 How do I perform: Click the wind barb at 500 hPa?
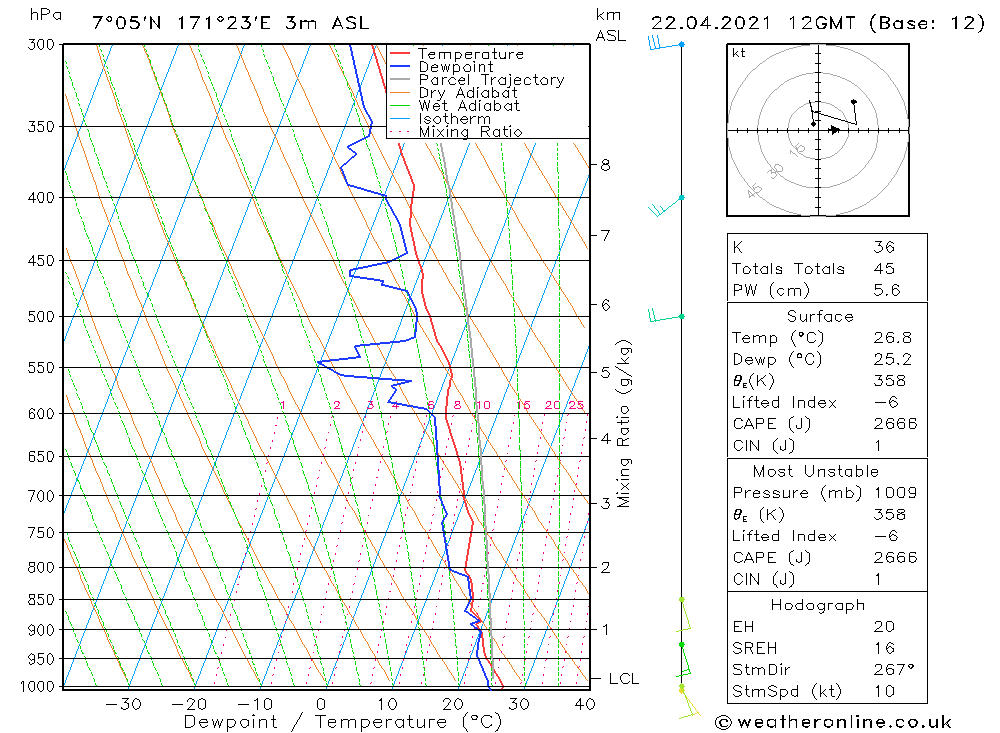click(666, 316)
